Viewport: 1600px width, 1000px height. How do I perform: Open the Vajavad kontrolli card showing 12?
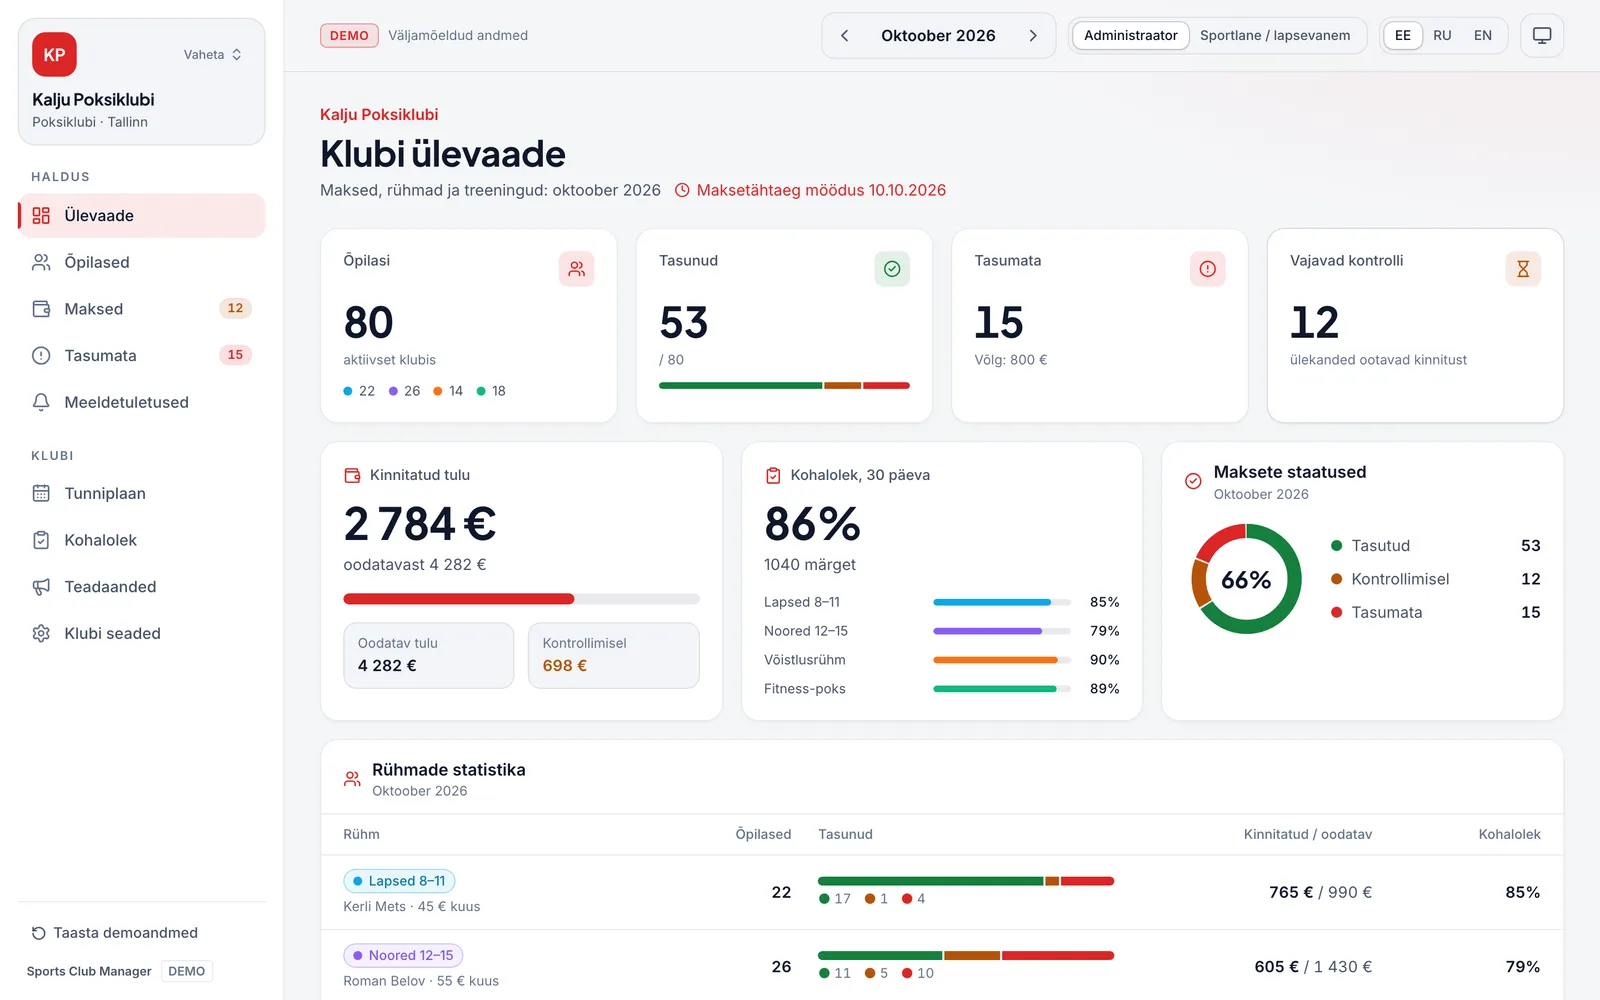[1415, 326]
